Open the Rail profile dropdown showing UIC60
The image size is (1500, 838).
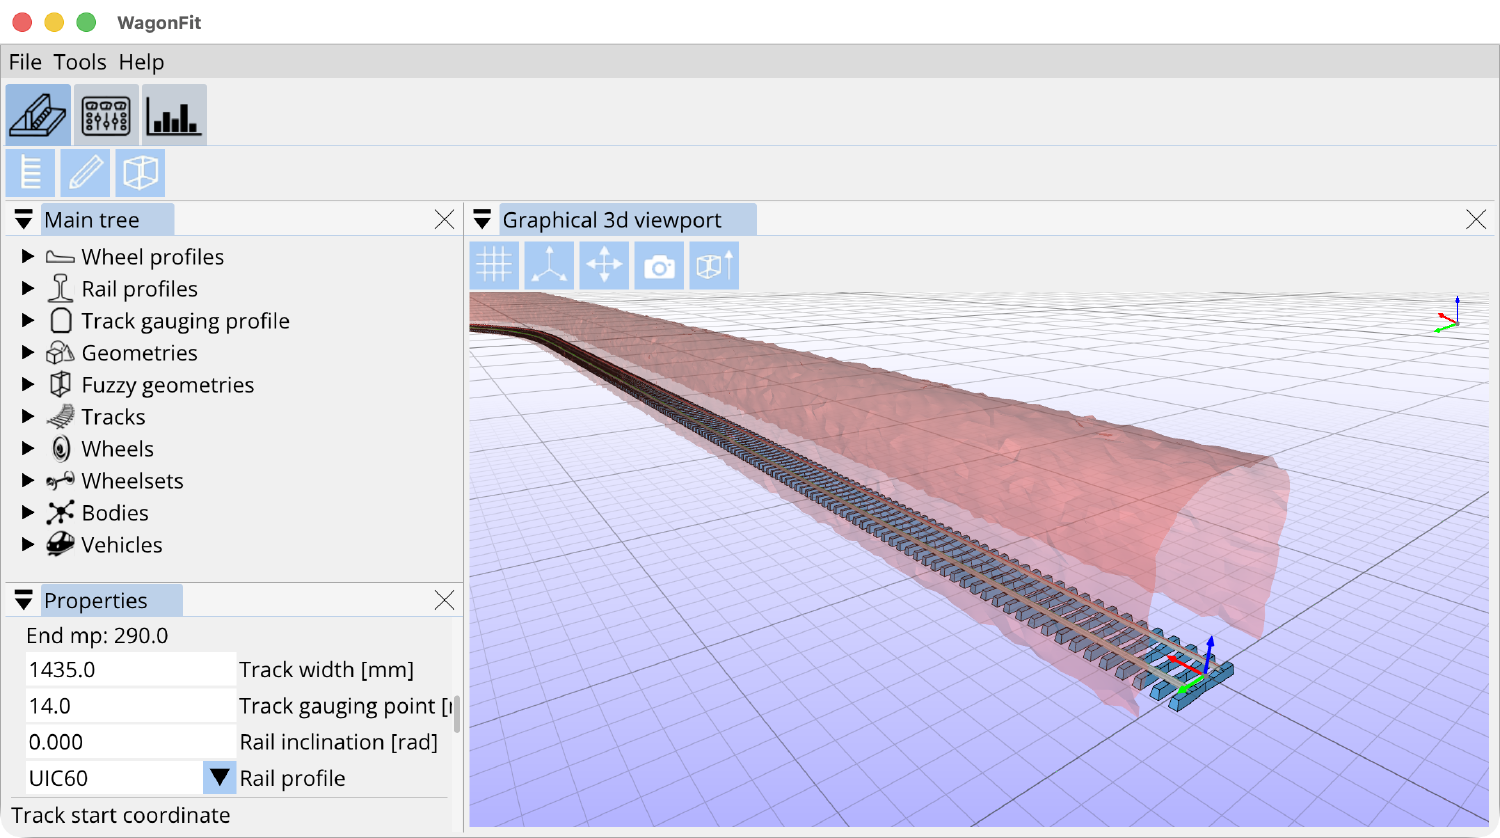[x=218, y=777]
